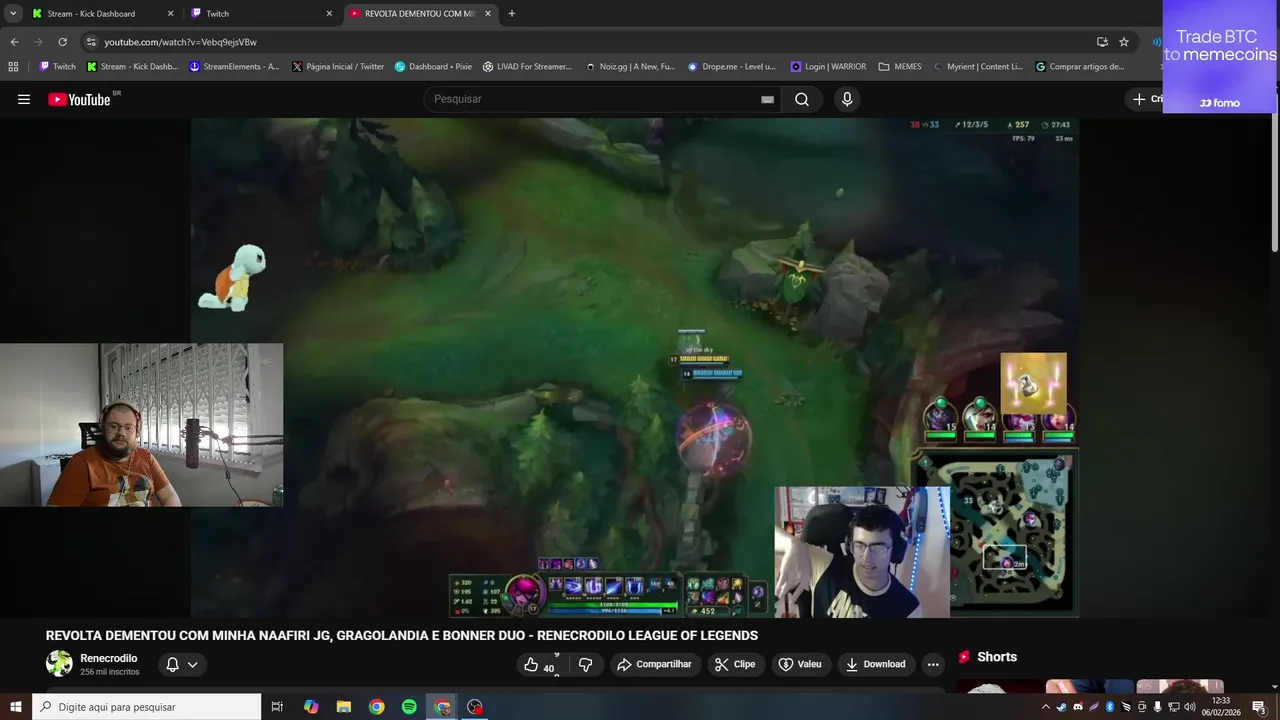The height and width of the screenshot is (720, 1280).
Task: Go to the YouTube home logo
Action: [79, 99]
